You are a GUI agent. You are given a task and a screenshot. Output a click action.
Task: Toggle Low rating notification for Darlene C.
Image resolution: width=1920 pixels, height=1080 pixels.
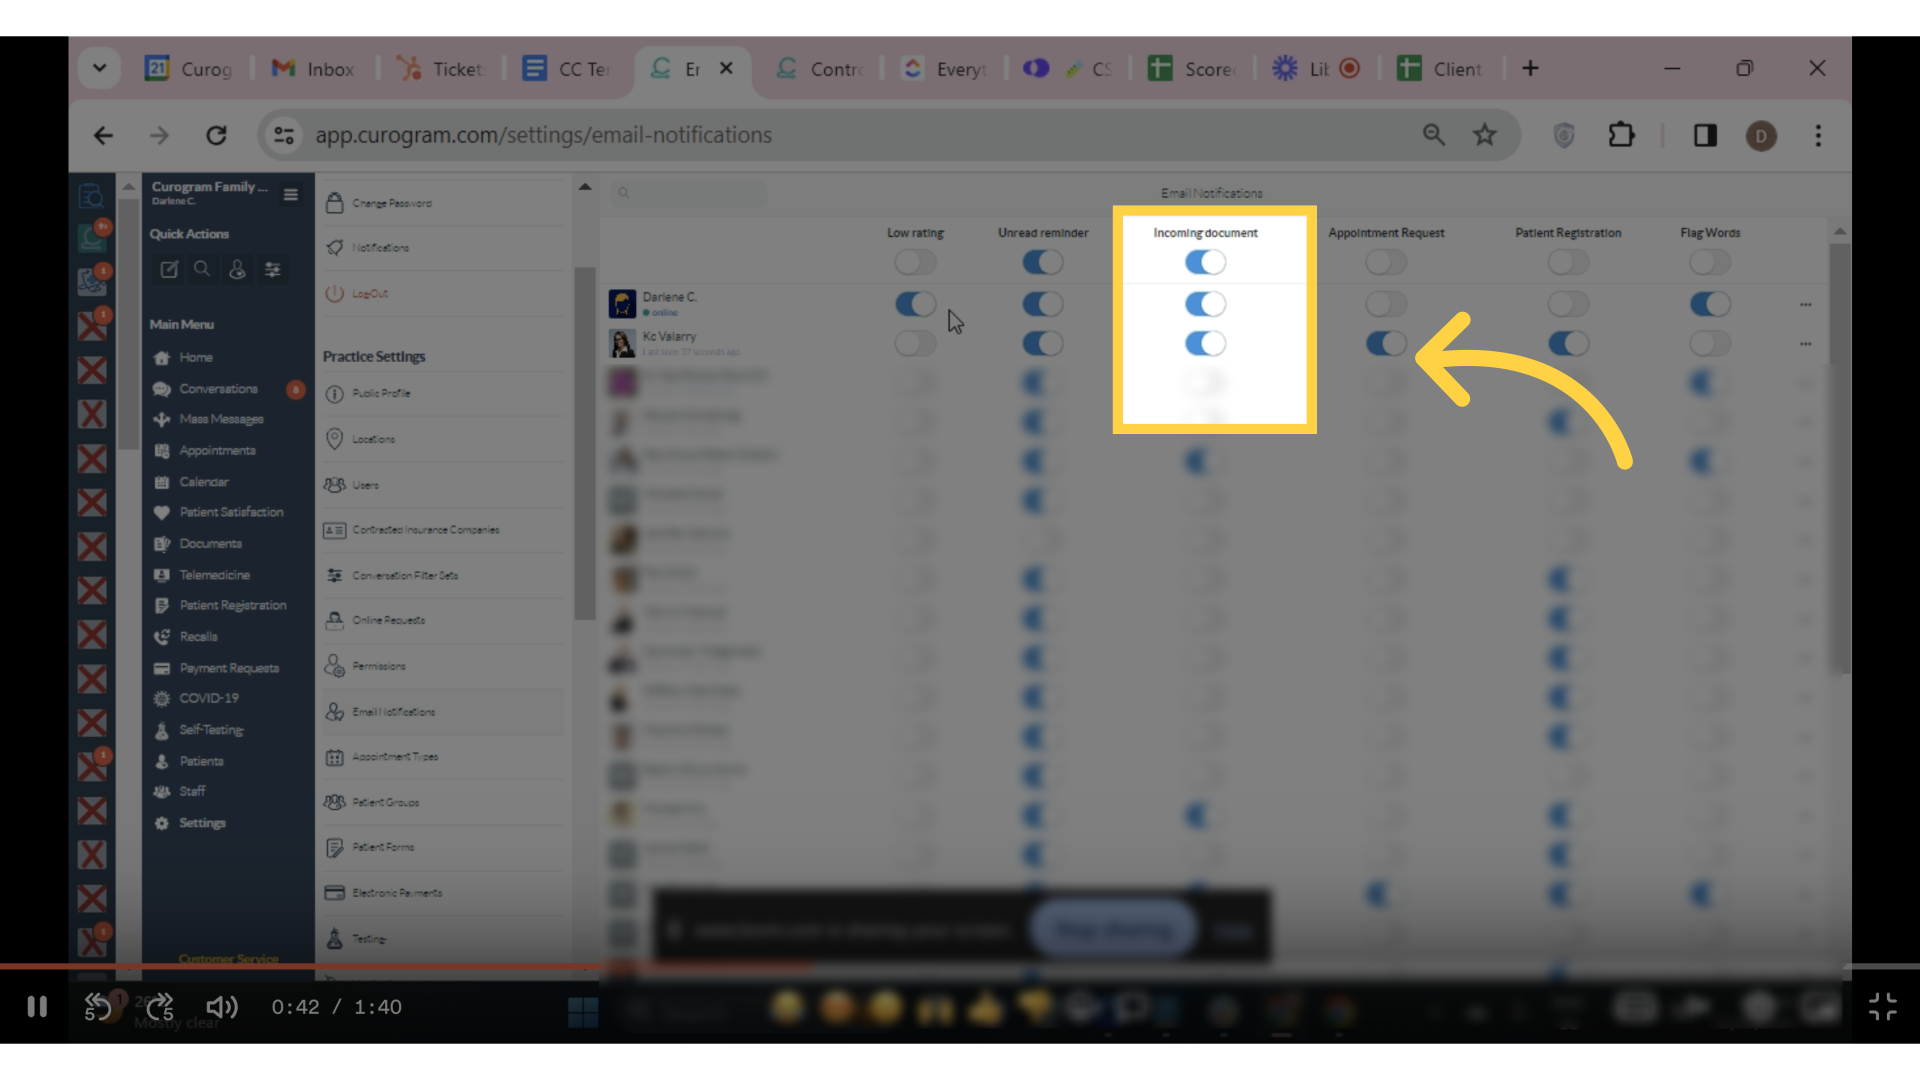914,303
